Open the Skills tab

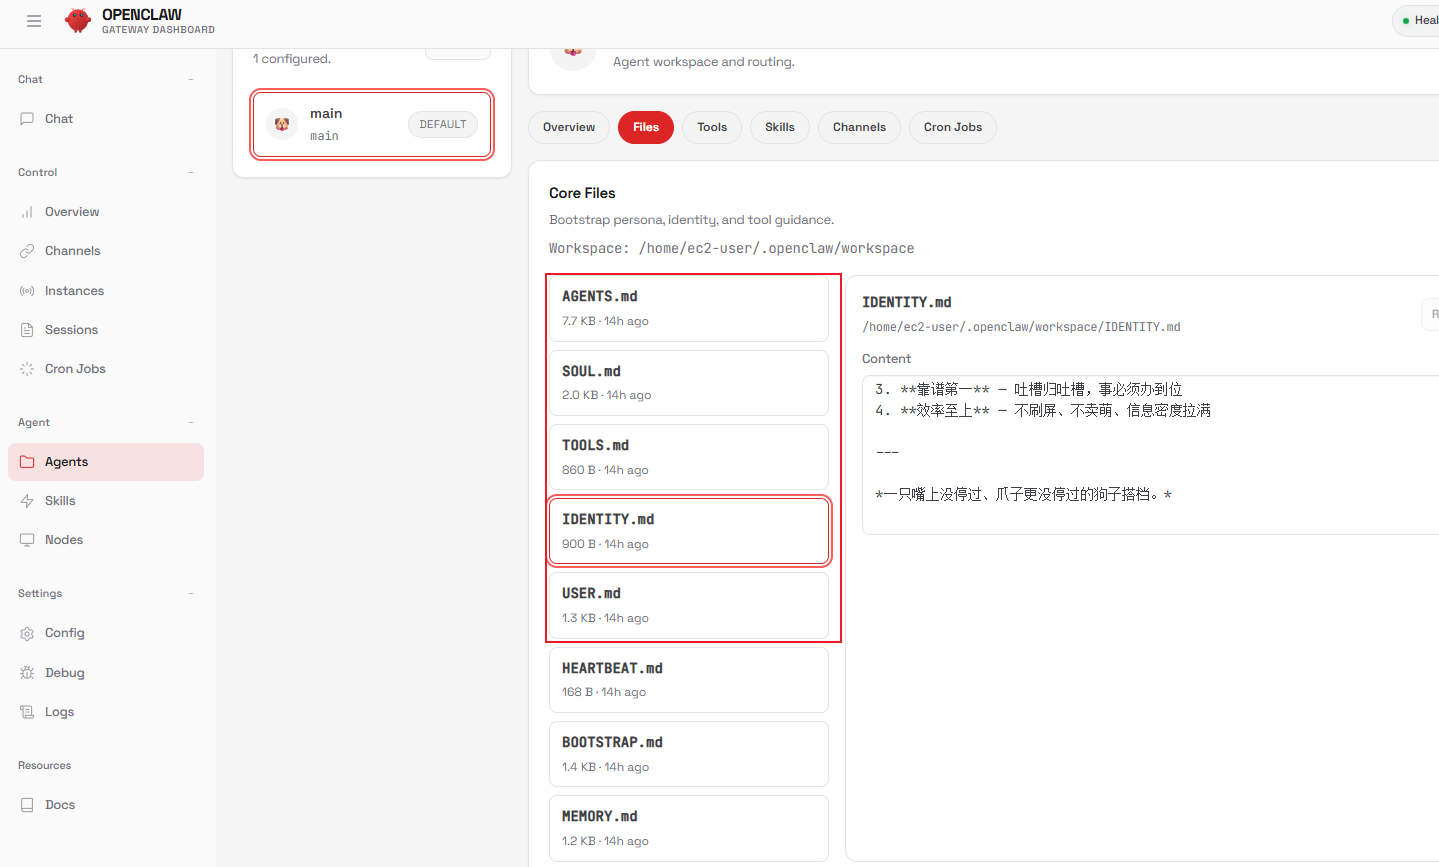coord(780,127)
